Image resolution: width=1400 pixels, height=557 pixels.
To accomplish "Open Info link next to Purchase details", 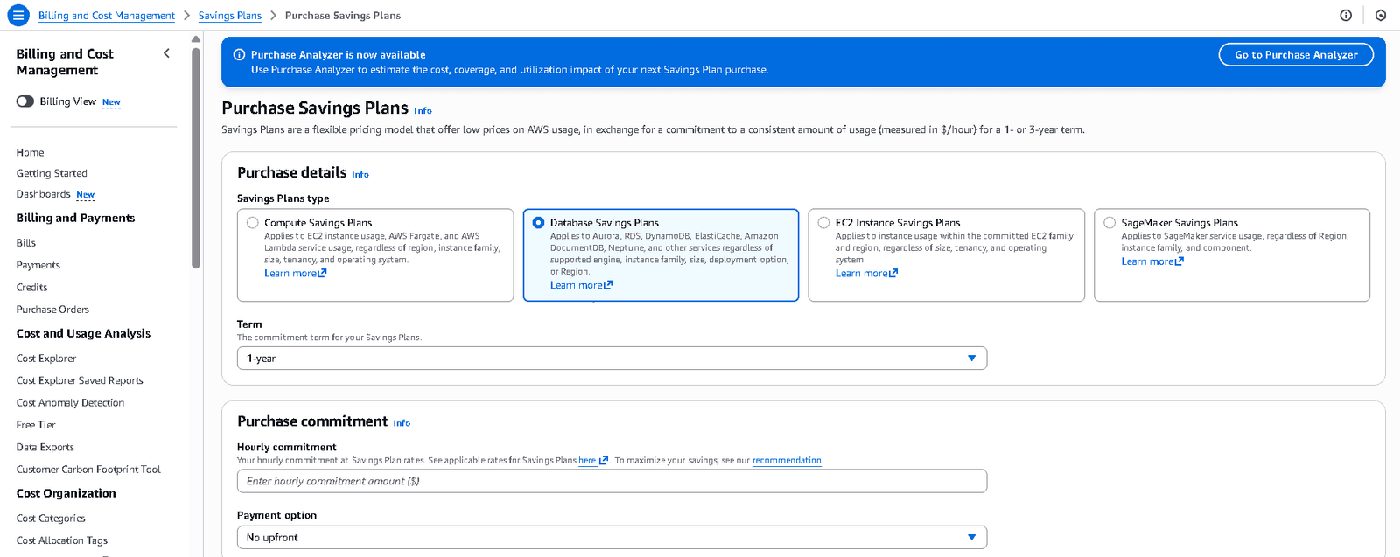I will click(x=360, y=175).
